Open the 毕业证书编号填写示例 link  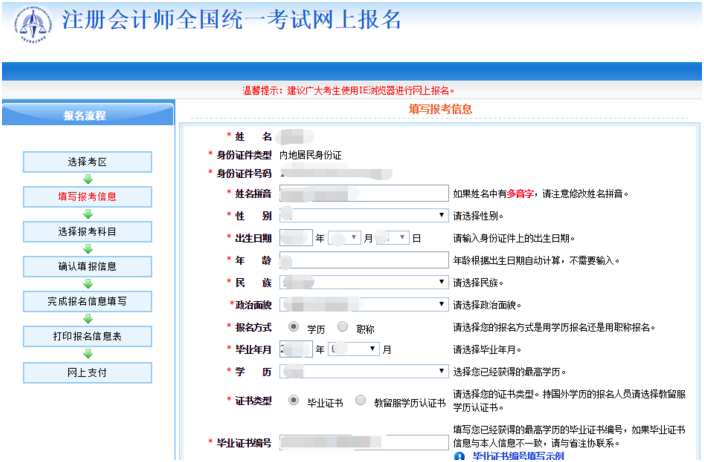[518, 457]
